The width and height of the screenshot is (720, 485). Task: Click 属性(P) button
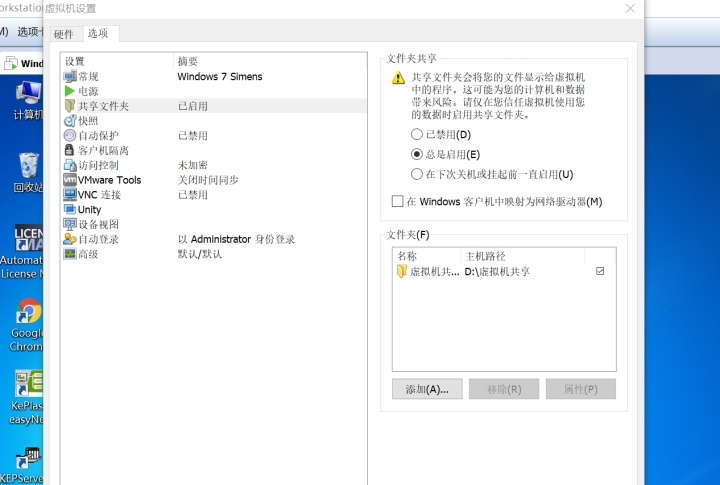pos(581,389)
